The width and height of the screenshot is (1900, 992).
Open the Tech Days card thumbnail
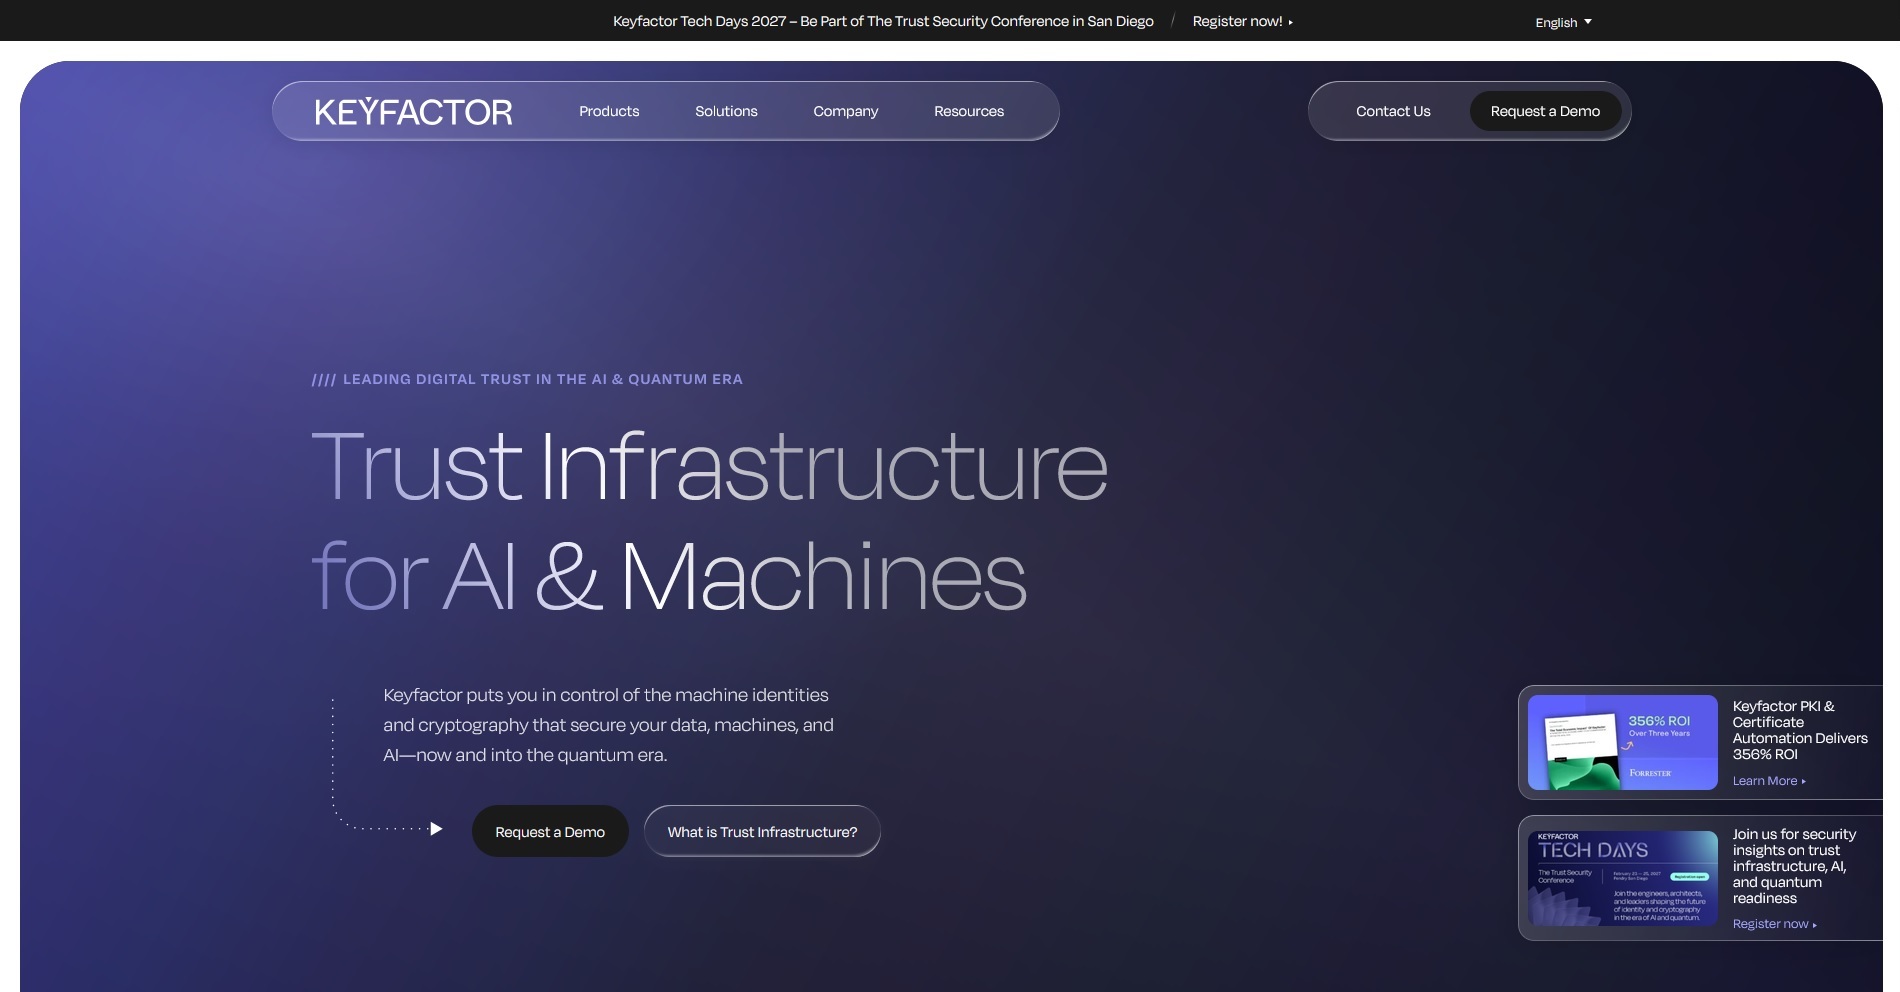[x=1622, y=878]
